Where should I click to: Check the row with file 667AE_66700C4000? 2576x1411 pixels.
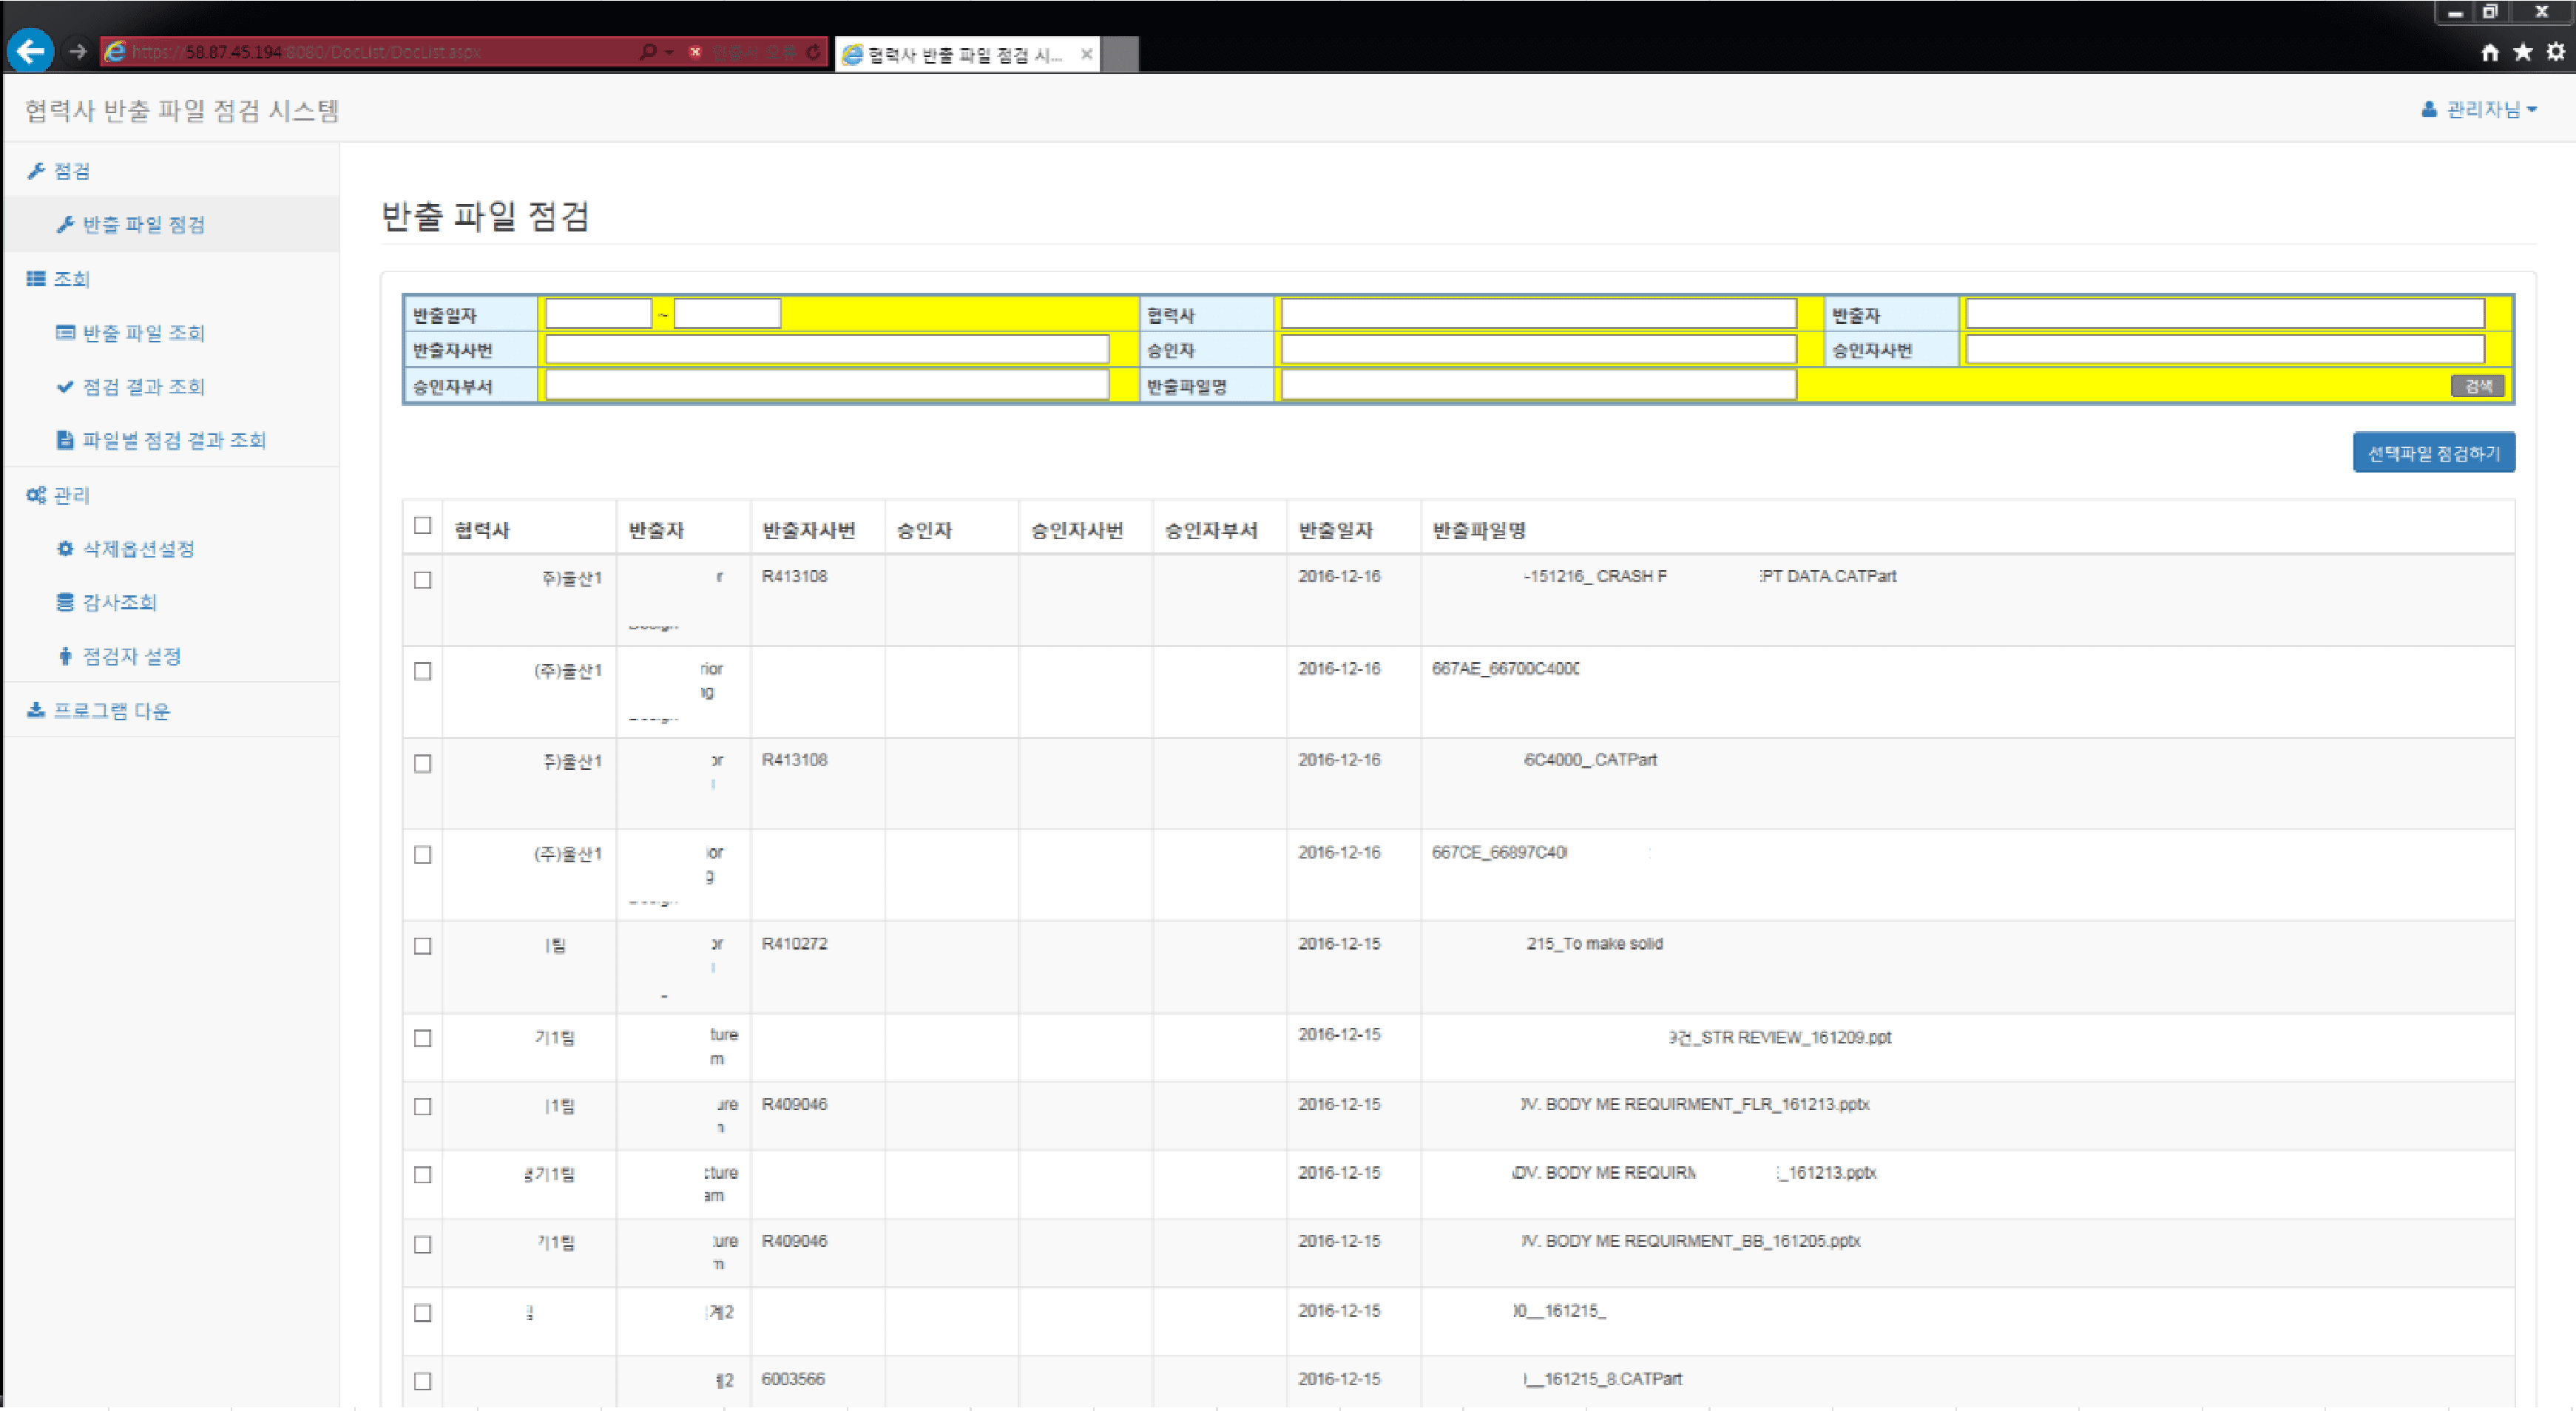tap(423, 671)
